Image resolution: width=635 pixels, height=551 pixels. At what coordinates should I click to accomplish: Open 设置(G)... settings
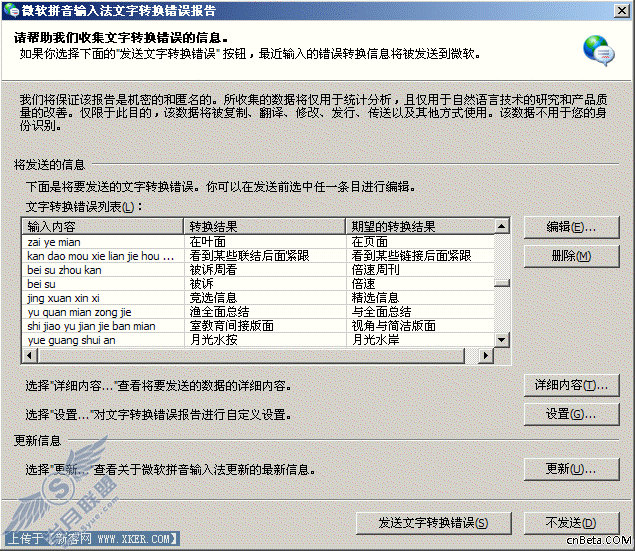(x=571, y=414)
